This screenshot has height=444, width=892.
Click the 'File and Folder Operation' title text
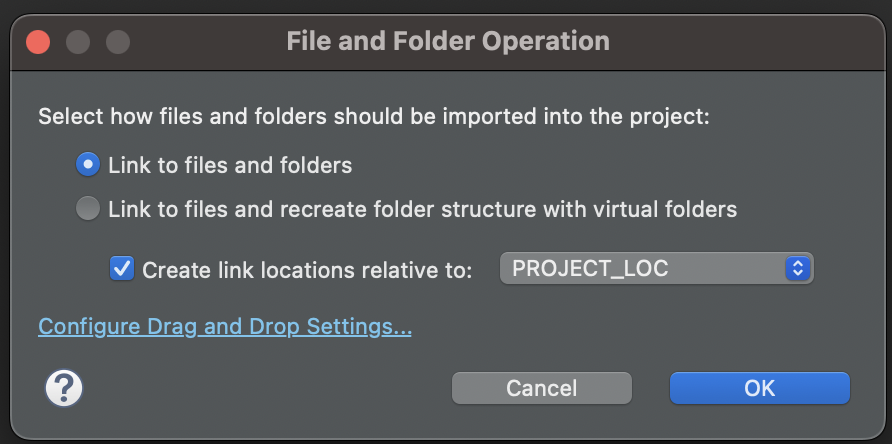click(x=447, y=42)
